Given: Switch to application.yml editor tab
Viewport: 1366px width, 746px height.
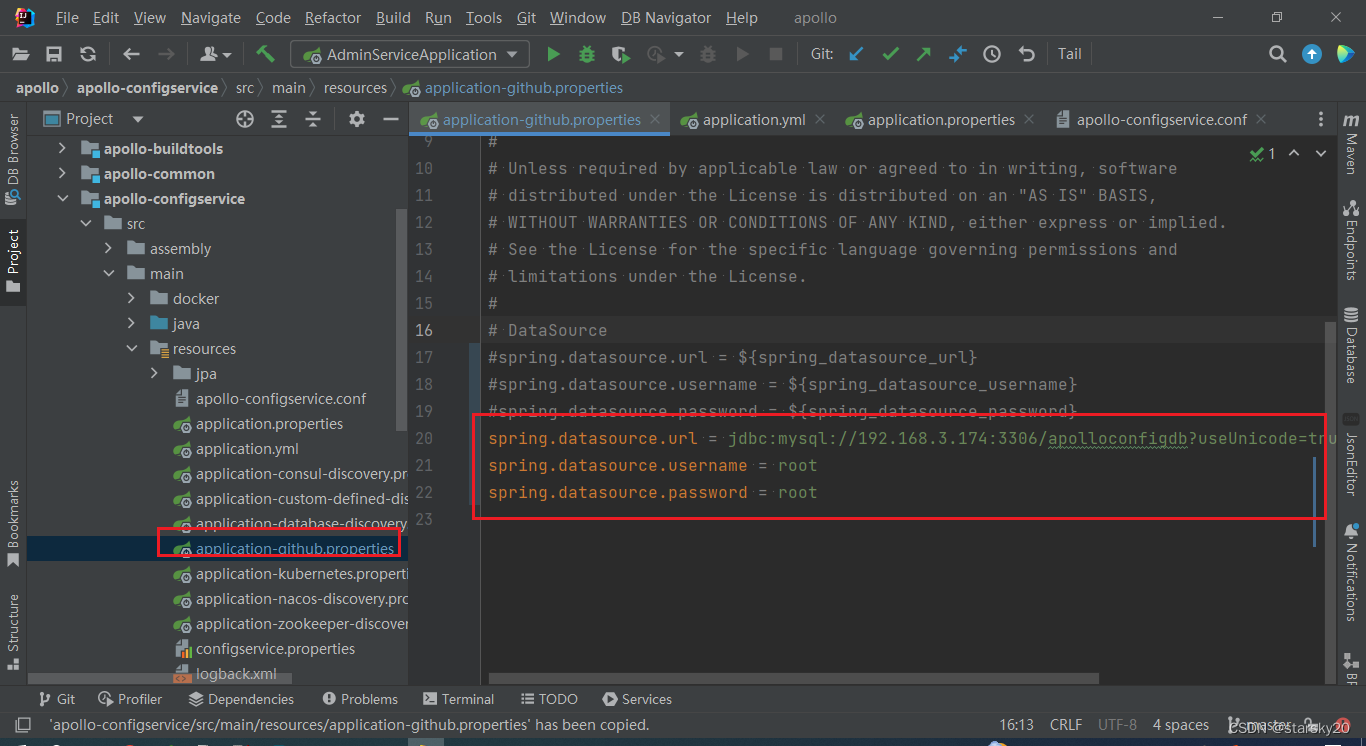Looking at the screenshot, I should point(753,119).
